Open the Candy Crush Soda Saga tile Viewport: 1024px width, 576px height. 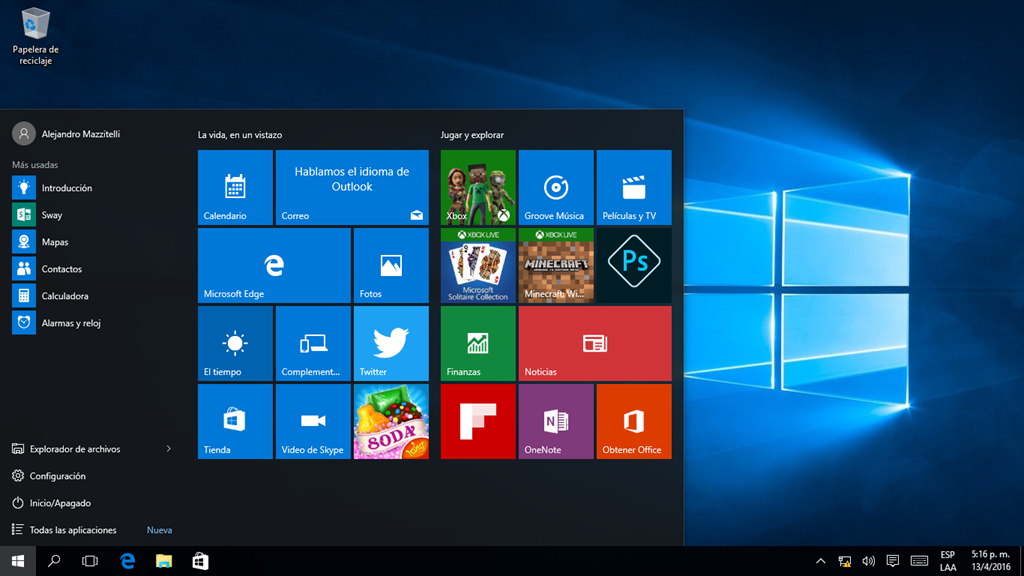(391, 421)
